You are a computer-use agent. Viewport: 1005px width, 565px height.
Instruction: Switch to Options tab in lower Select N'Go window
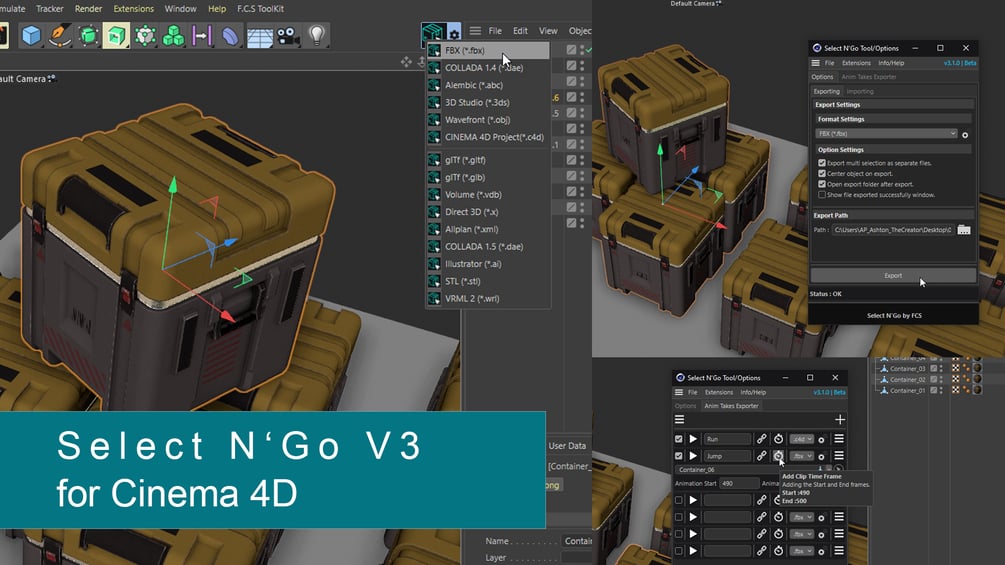pos(685,405)
